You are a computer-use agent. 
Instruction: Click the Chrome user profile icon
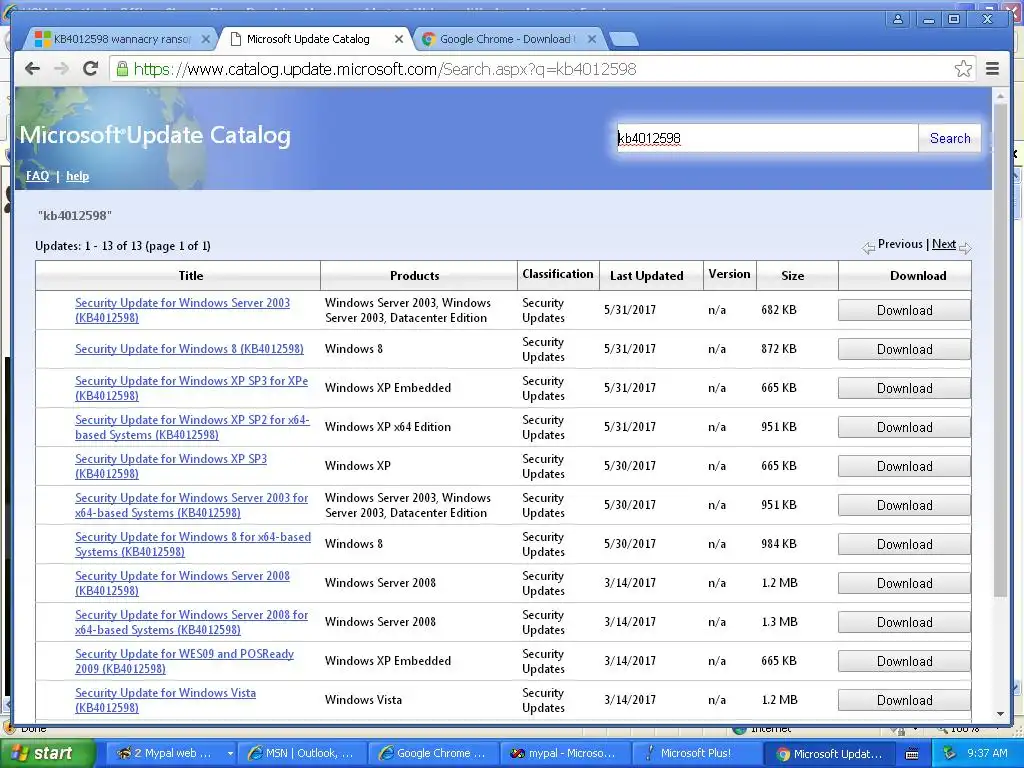click(898, 19)
